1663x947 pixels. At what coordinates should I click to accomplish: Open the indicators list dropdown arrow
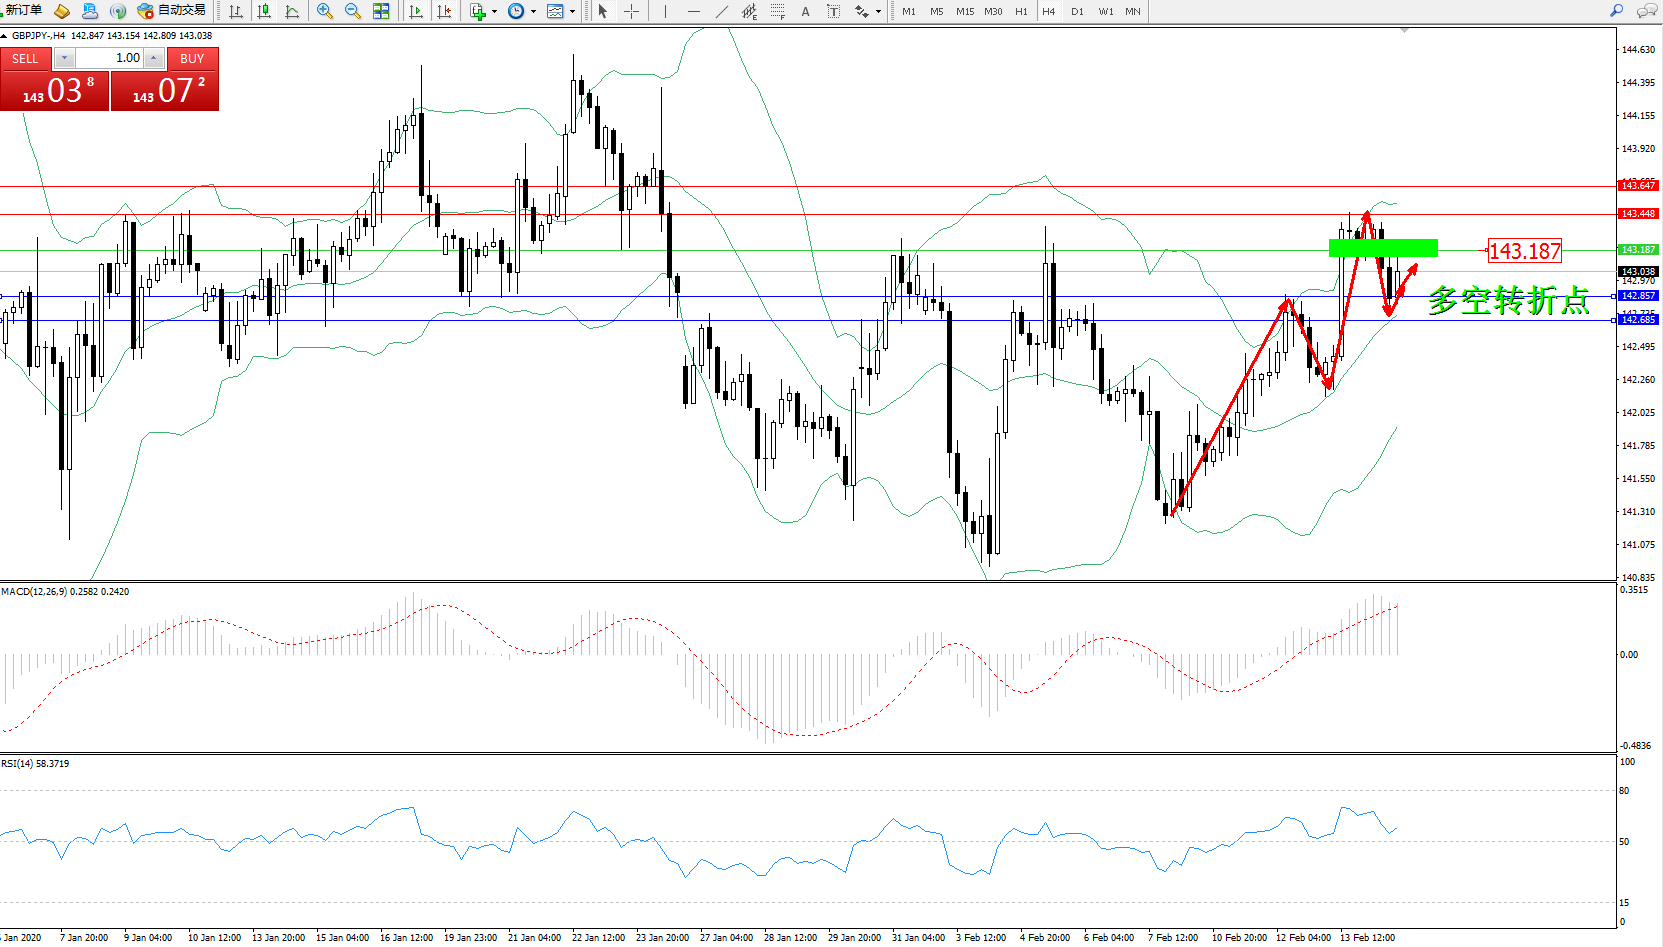[494, 12]
